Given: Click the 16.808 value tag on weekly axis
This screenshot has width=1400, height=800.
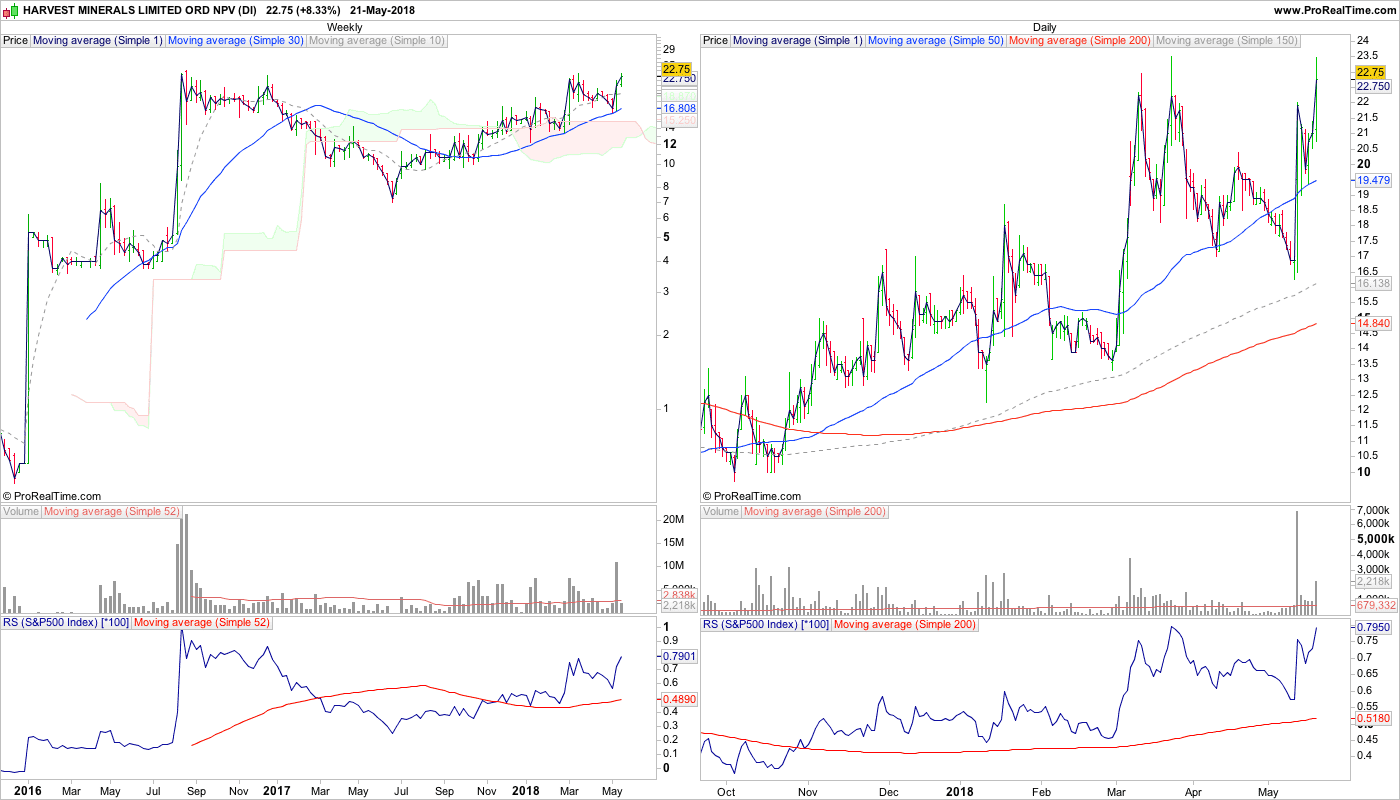Looking at the screenshot, I should point(679,108).
